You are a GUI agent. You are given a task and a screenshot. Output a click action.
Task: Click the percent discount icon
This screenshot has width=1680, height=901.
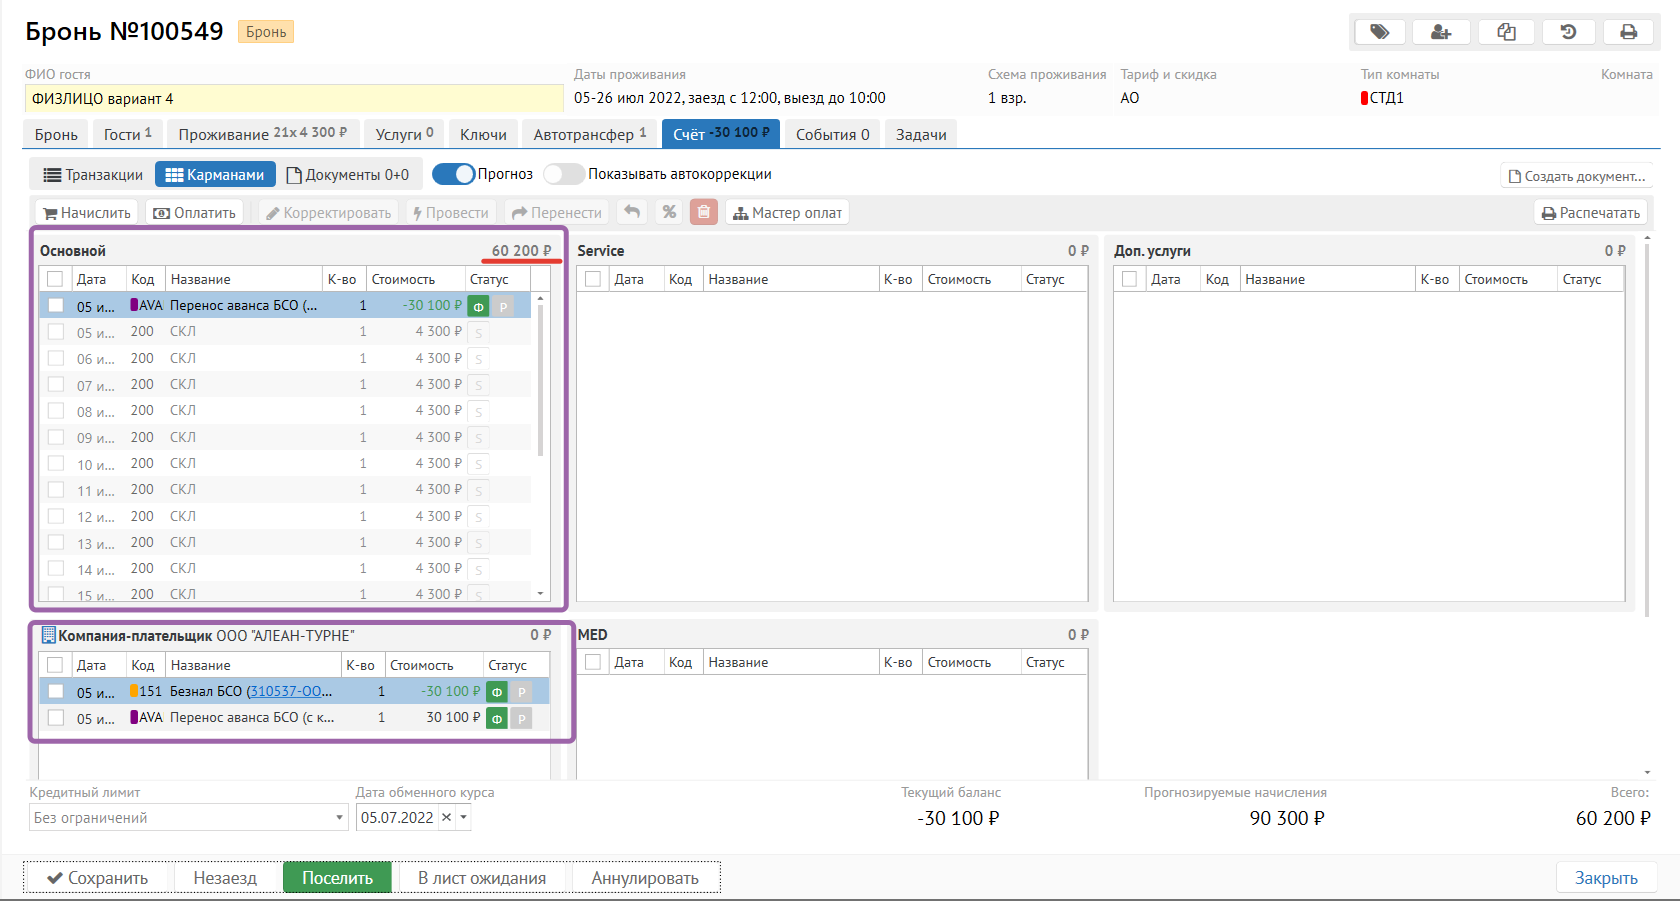[669, 212]
